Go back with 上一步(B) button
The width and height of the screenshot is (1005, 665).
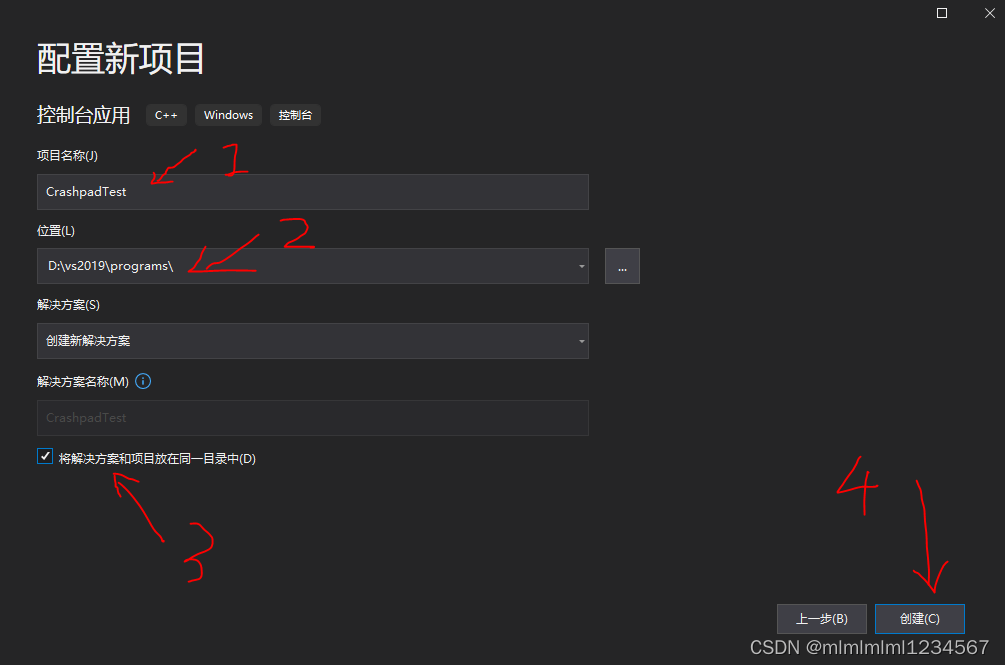pos(822,619)
